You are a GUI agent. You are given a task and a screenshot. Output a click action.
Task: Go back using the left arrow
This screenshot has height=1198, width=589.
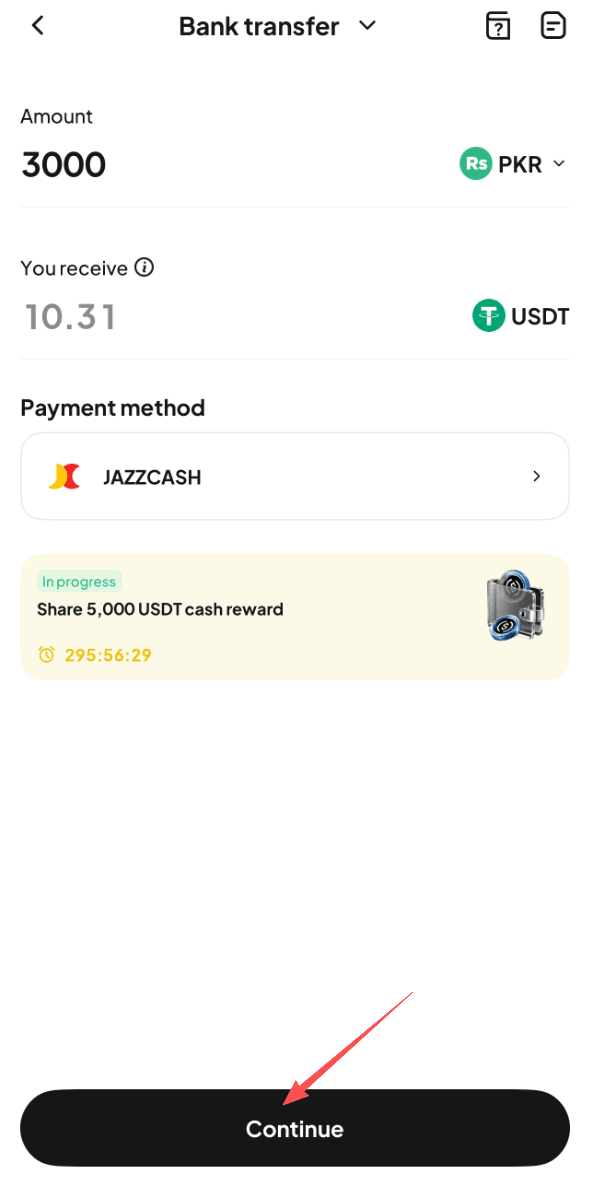(x=37, y=25)
